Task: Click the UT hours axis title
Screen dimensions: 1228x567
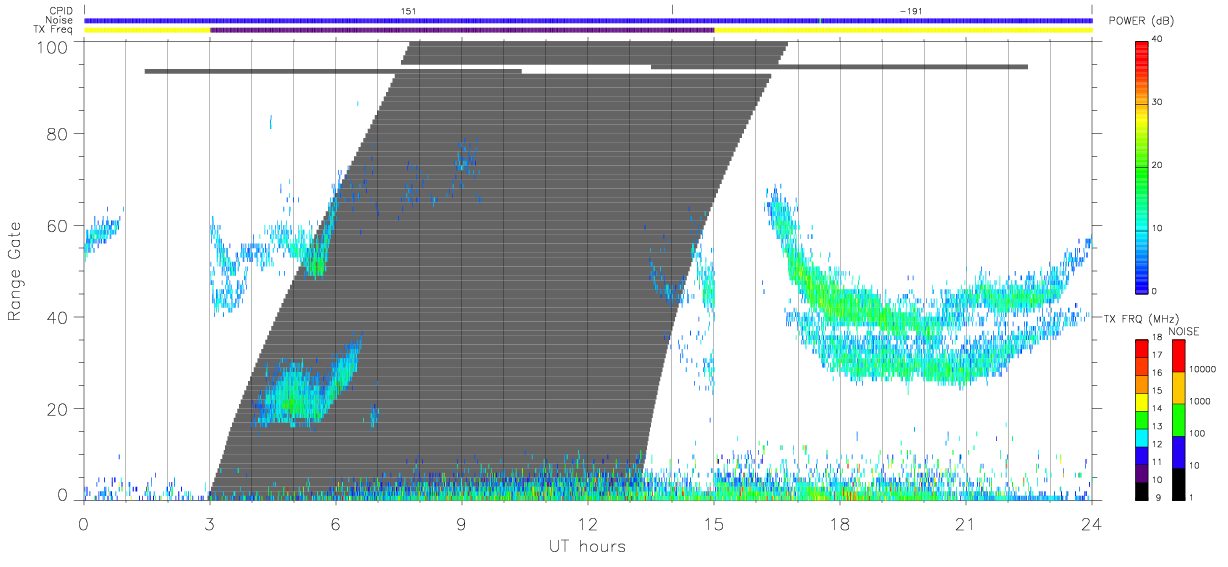Action: (587, 546)
